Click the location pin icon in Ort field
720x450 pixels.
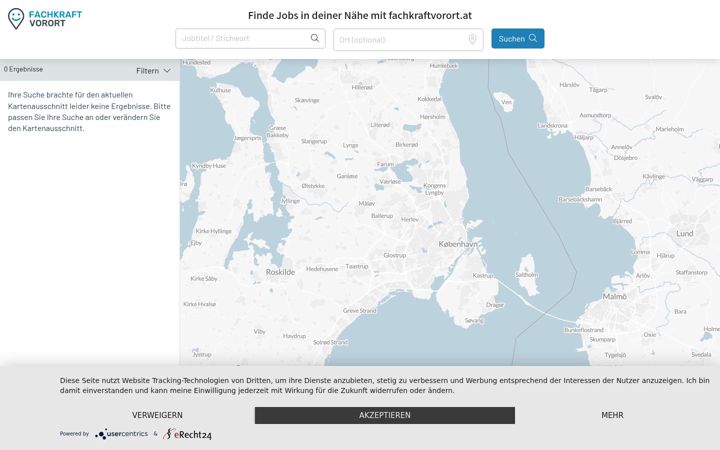tap(472, 39)
